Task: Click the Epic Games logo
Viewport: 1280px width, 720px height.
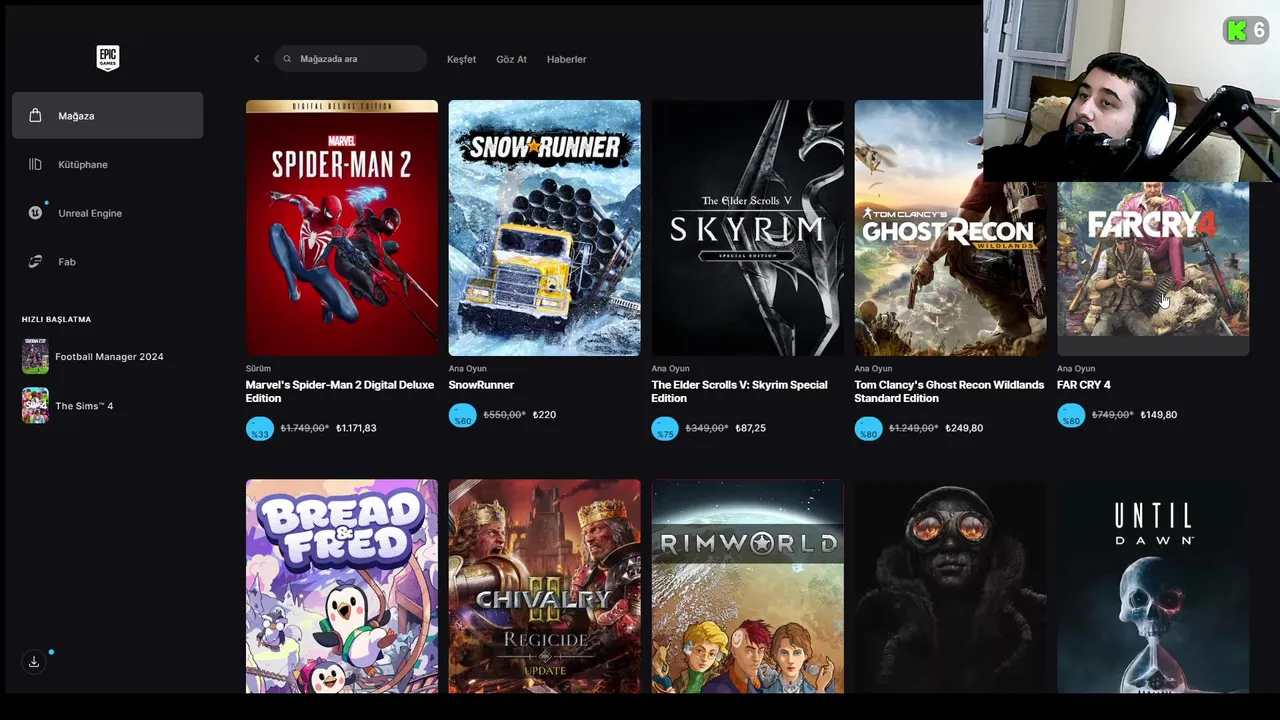Action: coord(108,58)
